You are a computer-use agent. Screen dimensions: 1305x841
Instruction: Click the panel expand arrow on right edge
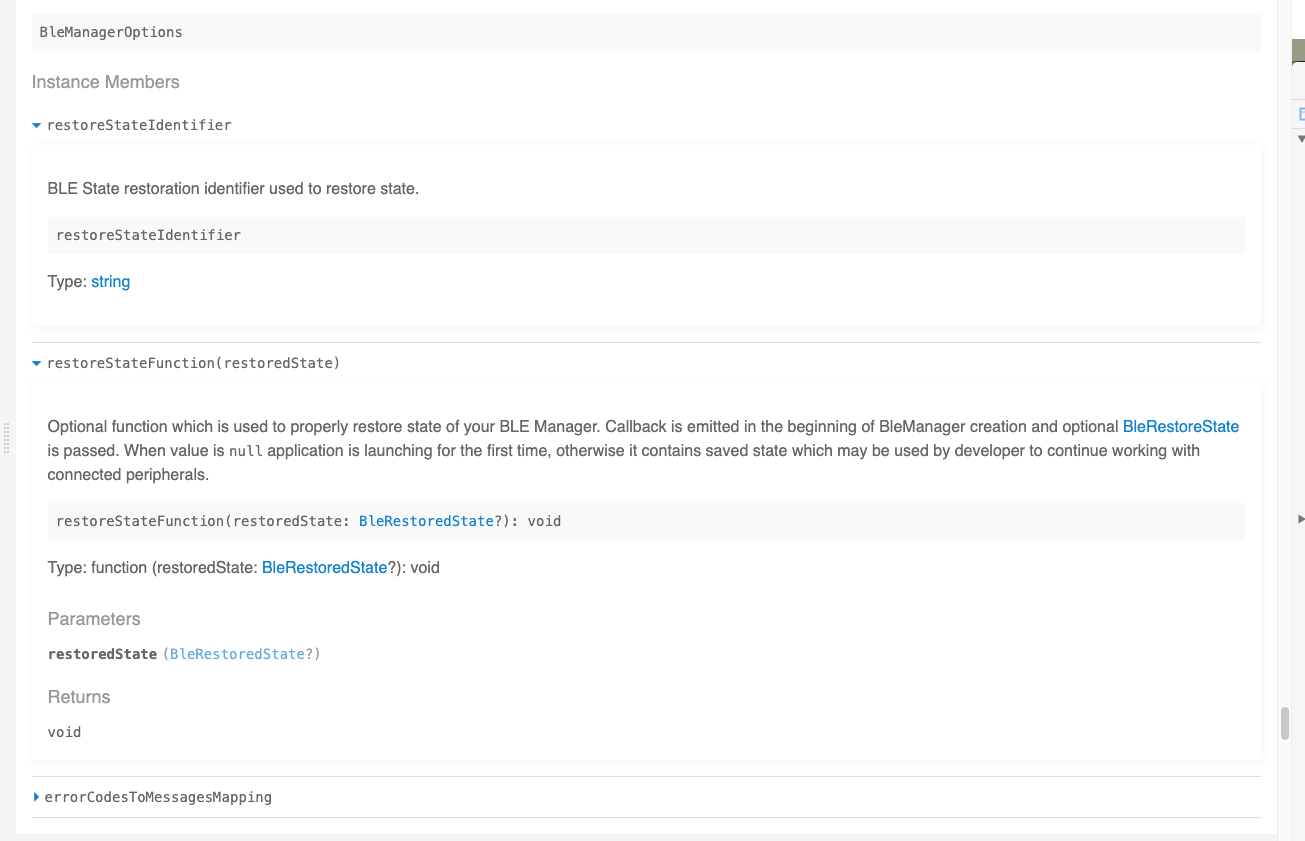(1300, 519)
